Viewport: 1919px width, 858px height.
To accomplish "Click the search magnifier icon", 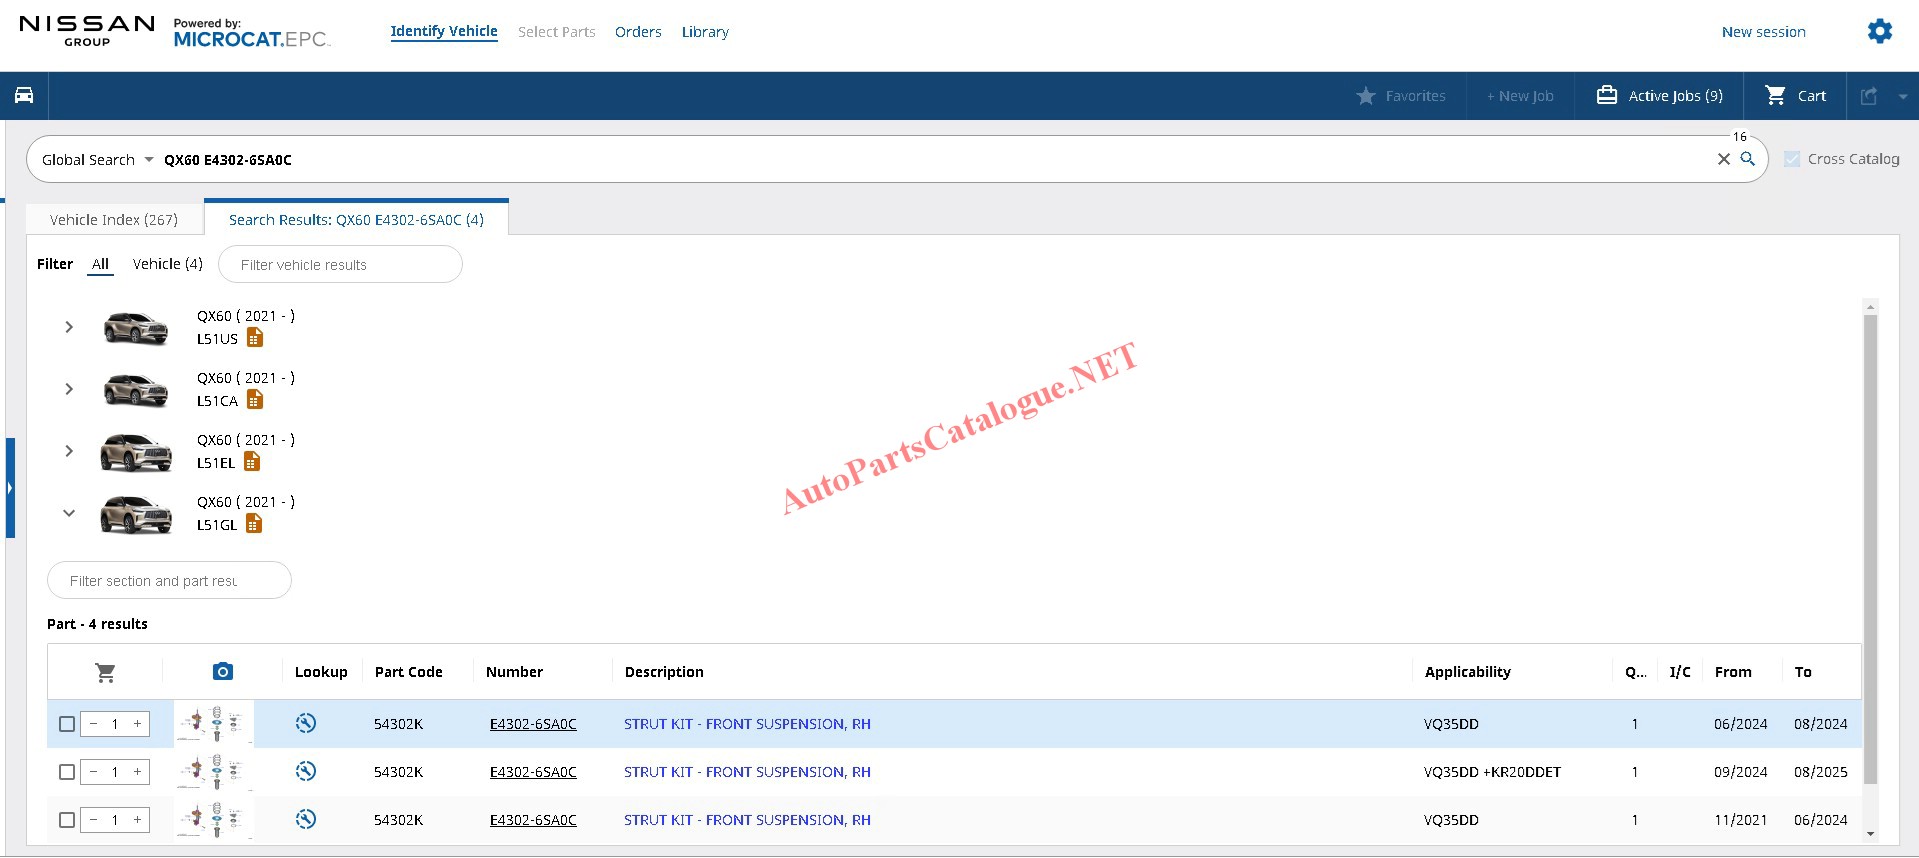I will tap(1748, 159).
